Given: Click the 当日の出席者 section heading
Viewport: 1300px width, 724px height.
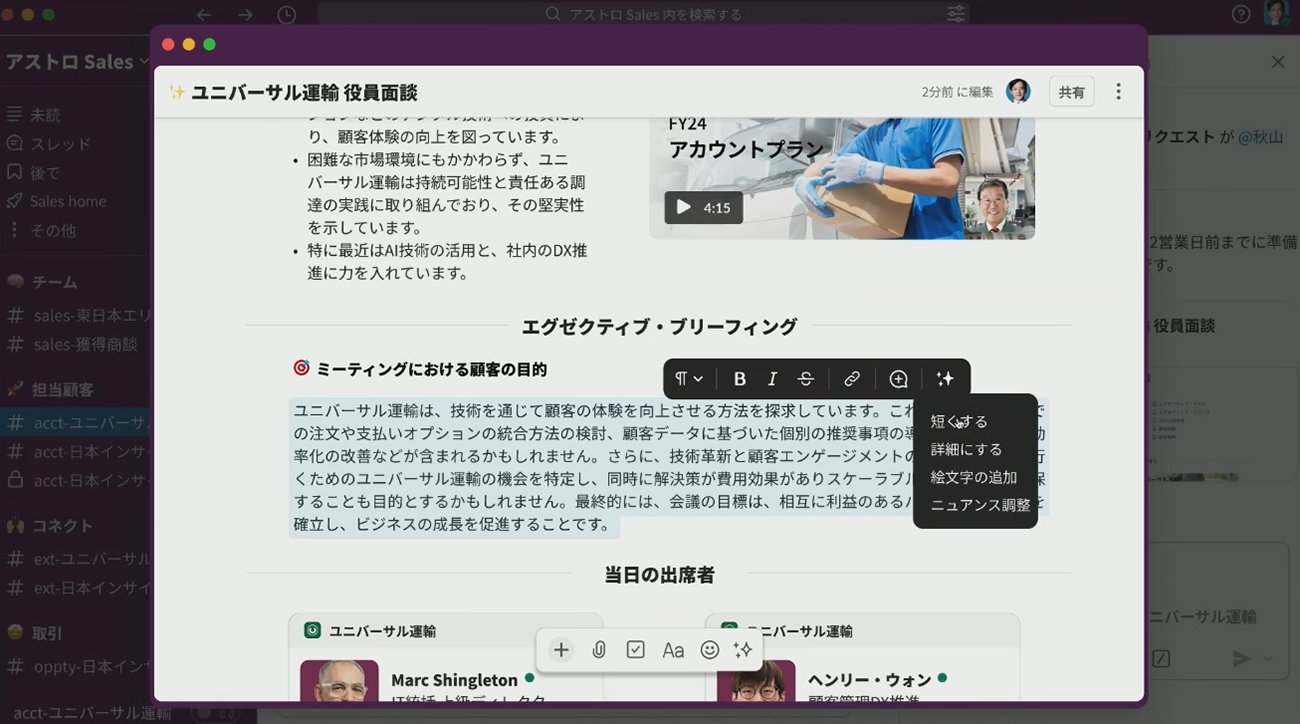Looking at the screenshot, I should [x=659, y=575].
